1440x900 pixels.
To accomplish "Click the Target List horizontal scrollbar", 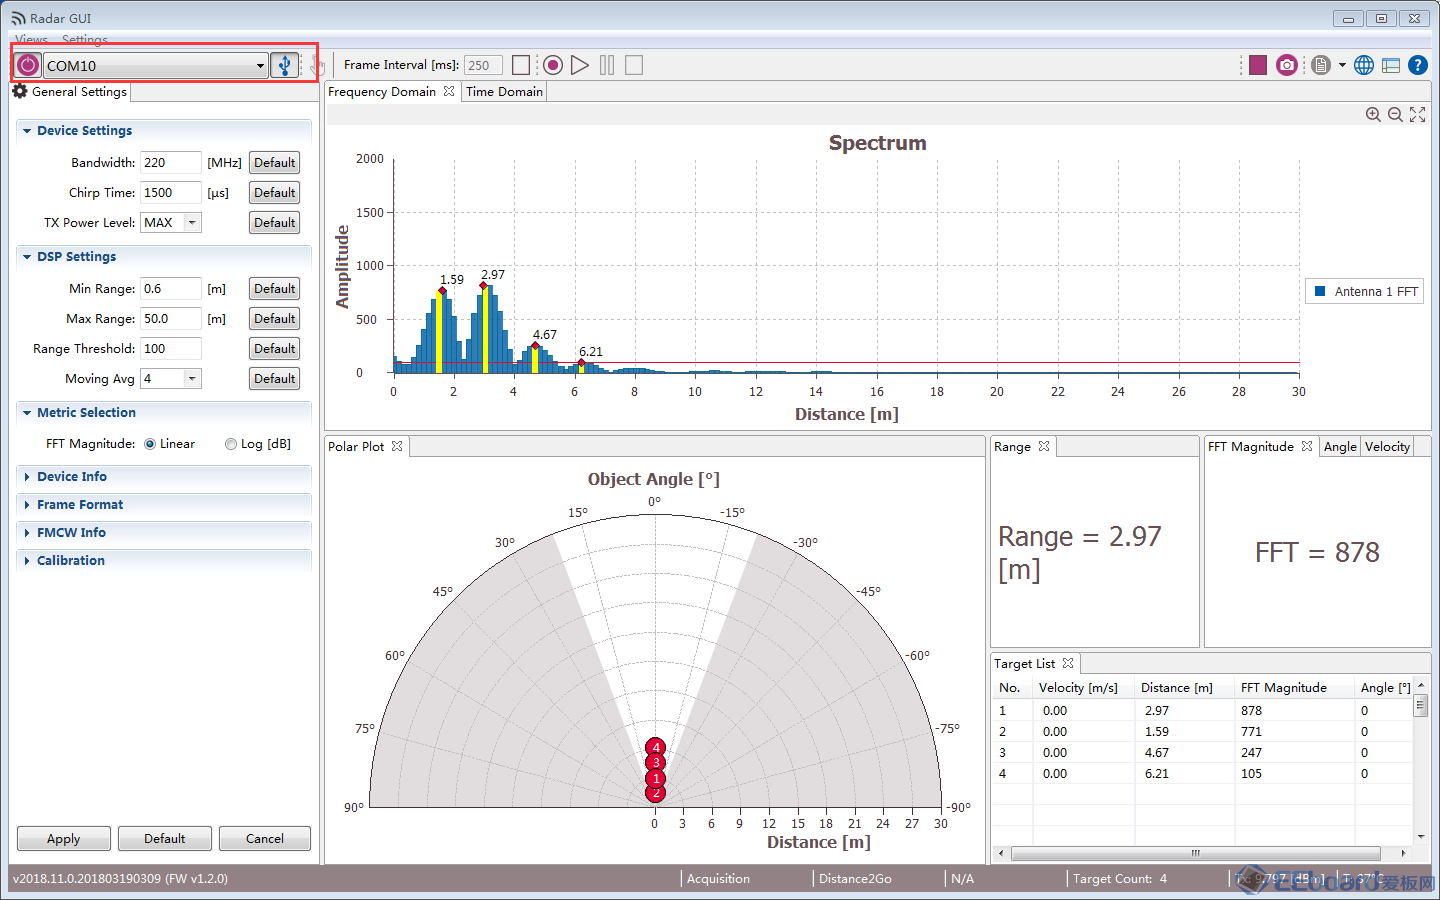I will point(1195,853).
